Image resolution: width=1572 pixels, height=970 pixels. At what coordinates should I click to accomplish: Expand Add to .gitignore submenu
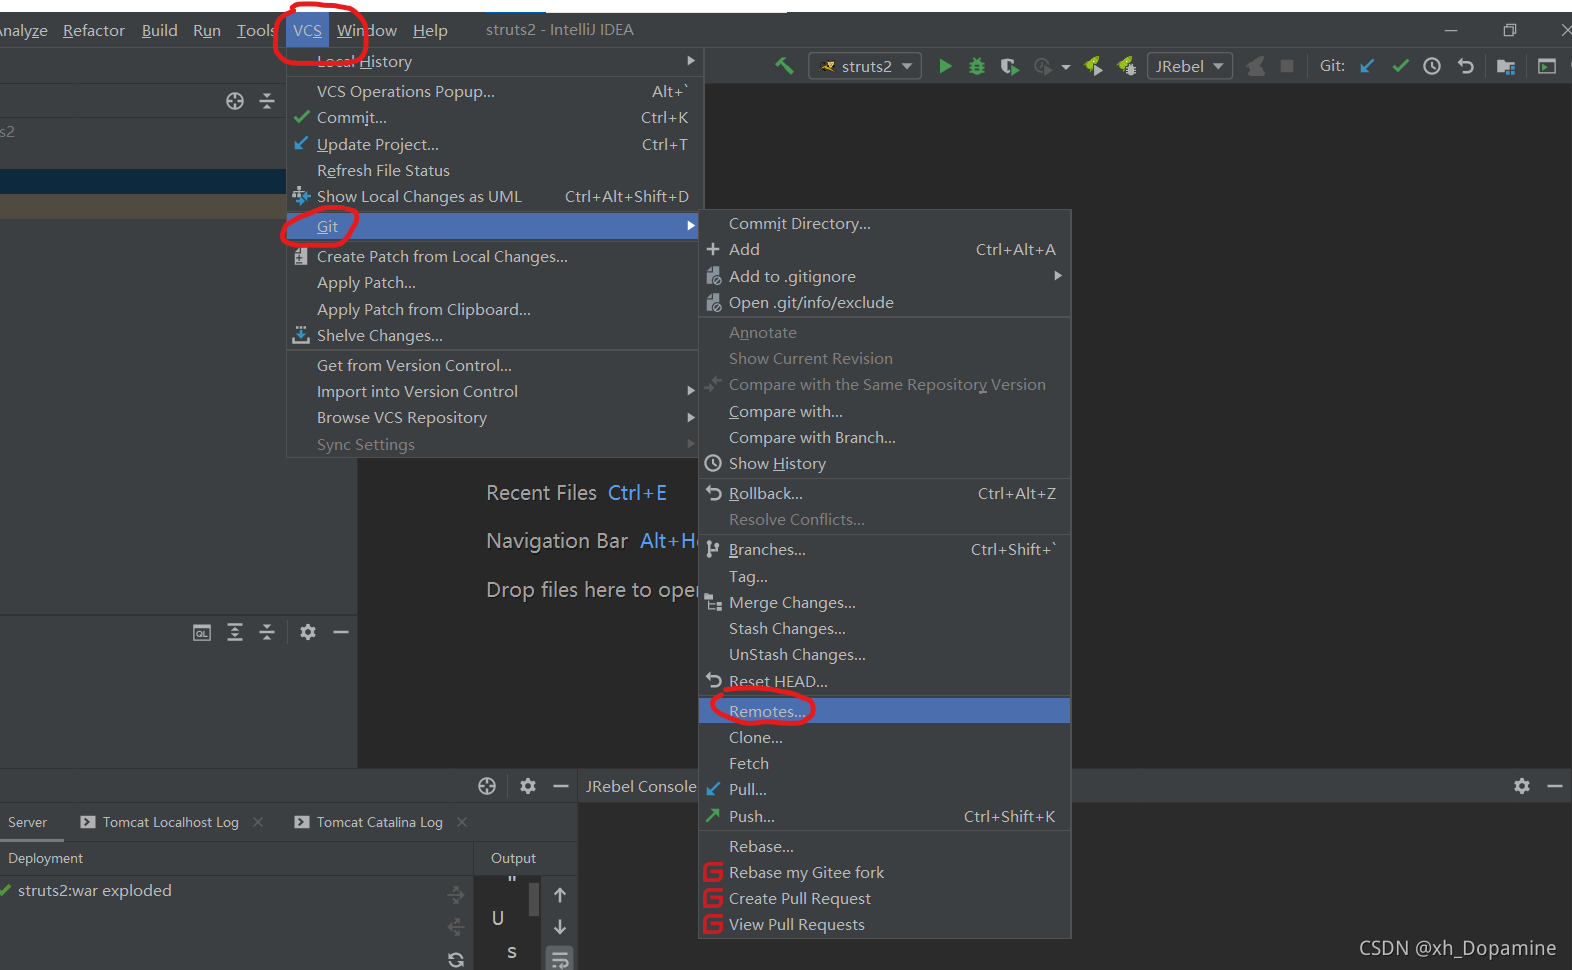885,276
